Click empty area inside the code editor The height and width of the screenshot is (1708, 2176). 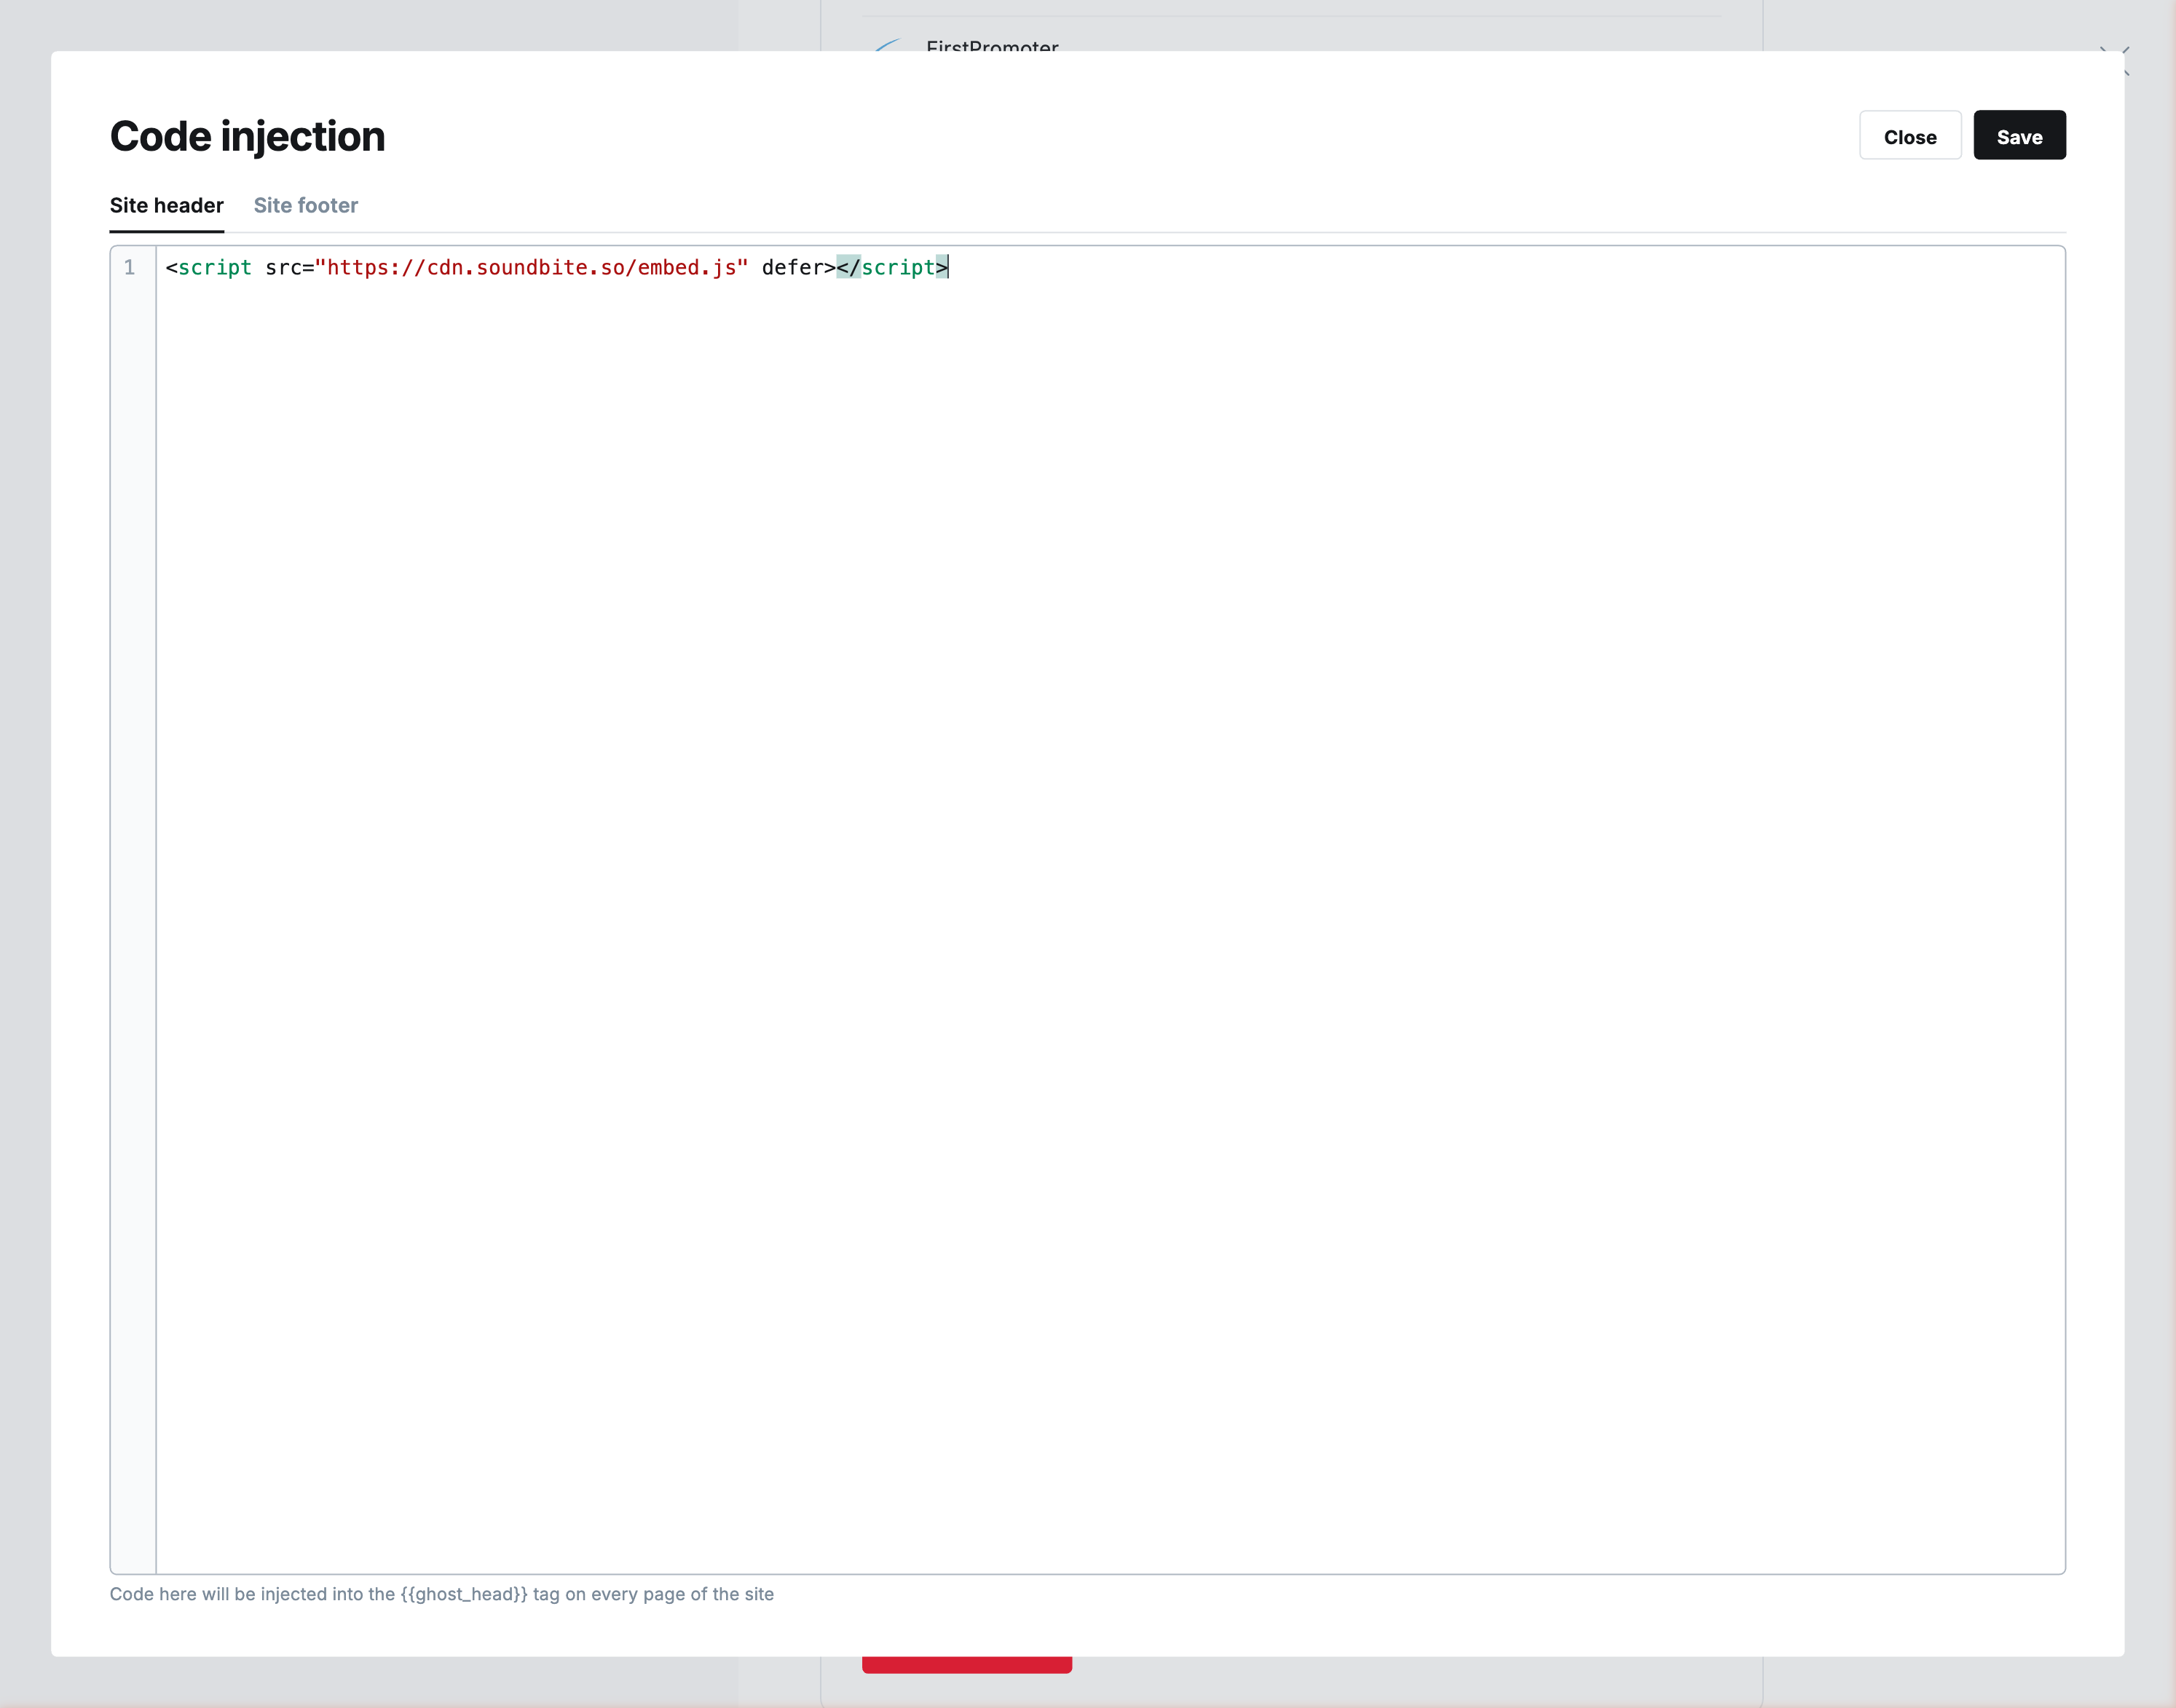(1100, 900)
